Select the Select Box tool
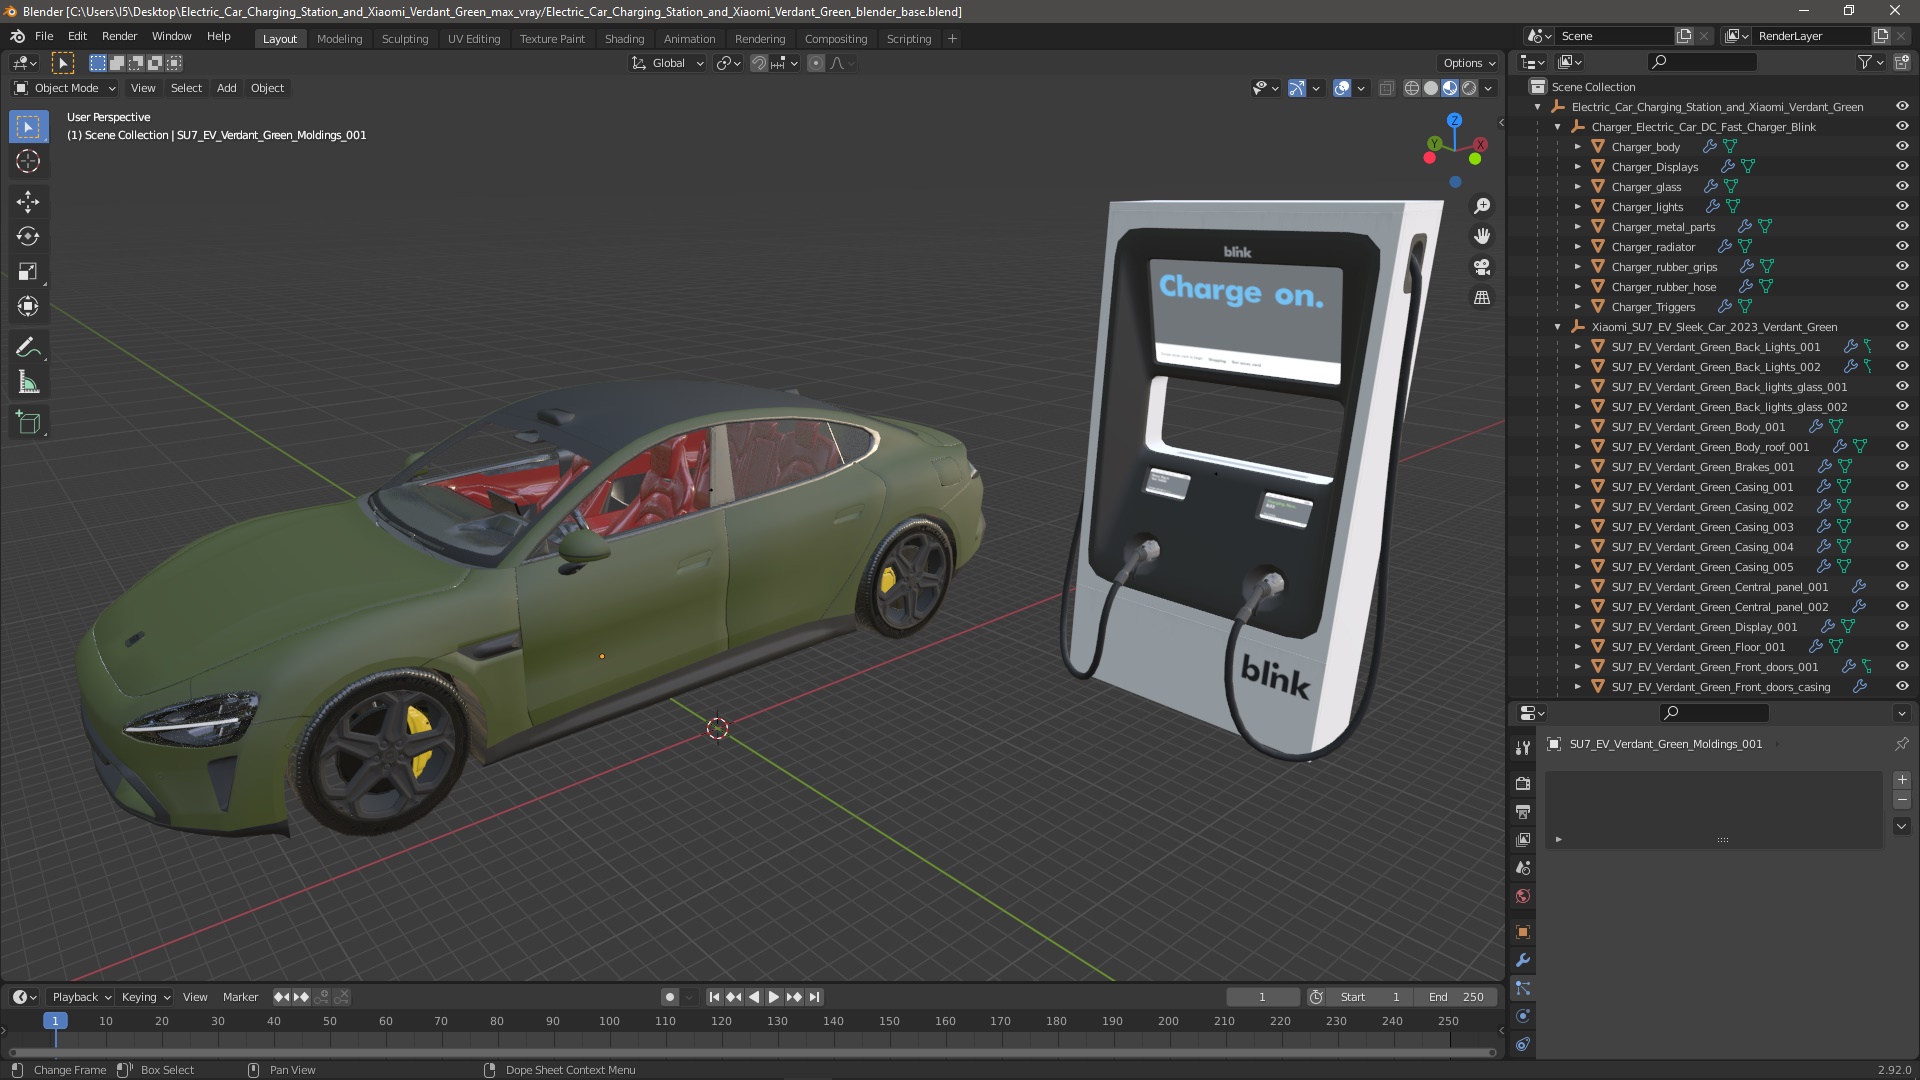Viewport: 1920px width, 1080px height. click(x=28, y=127)
